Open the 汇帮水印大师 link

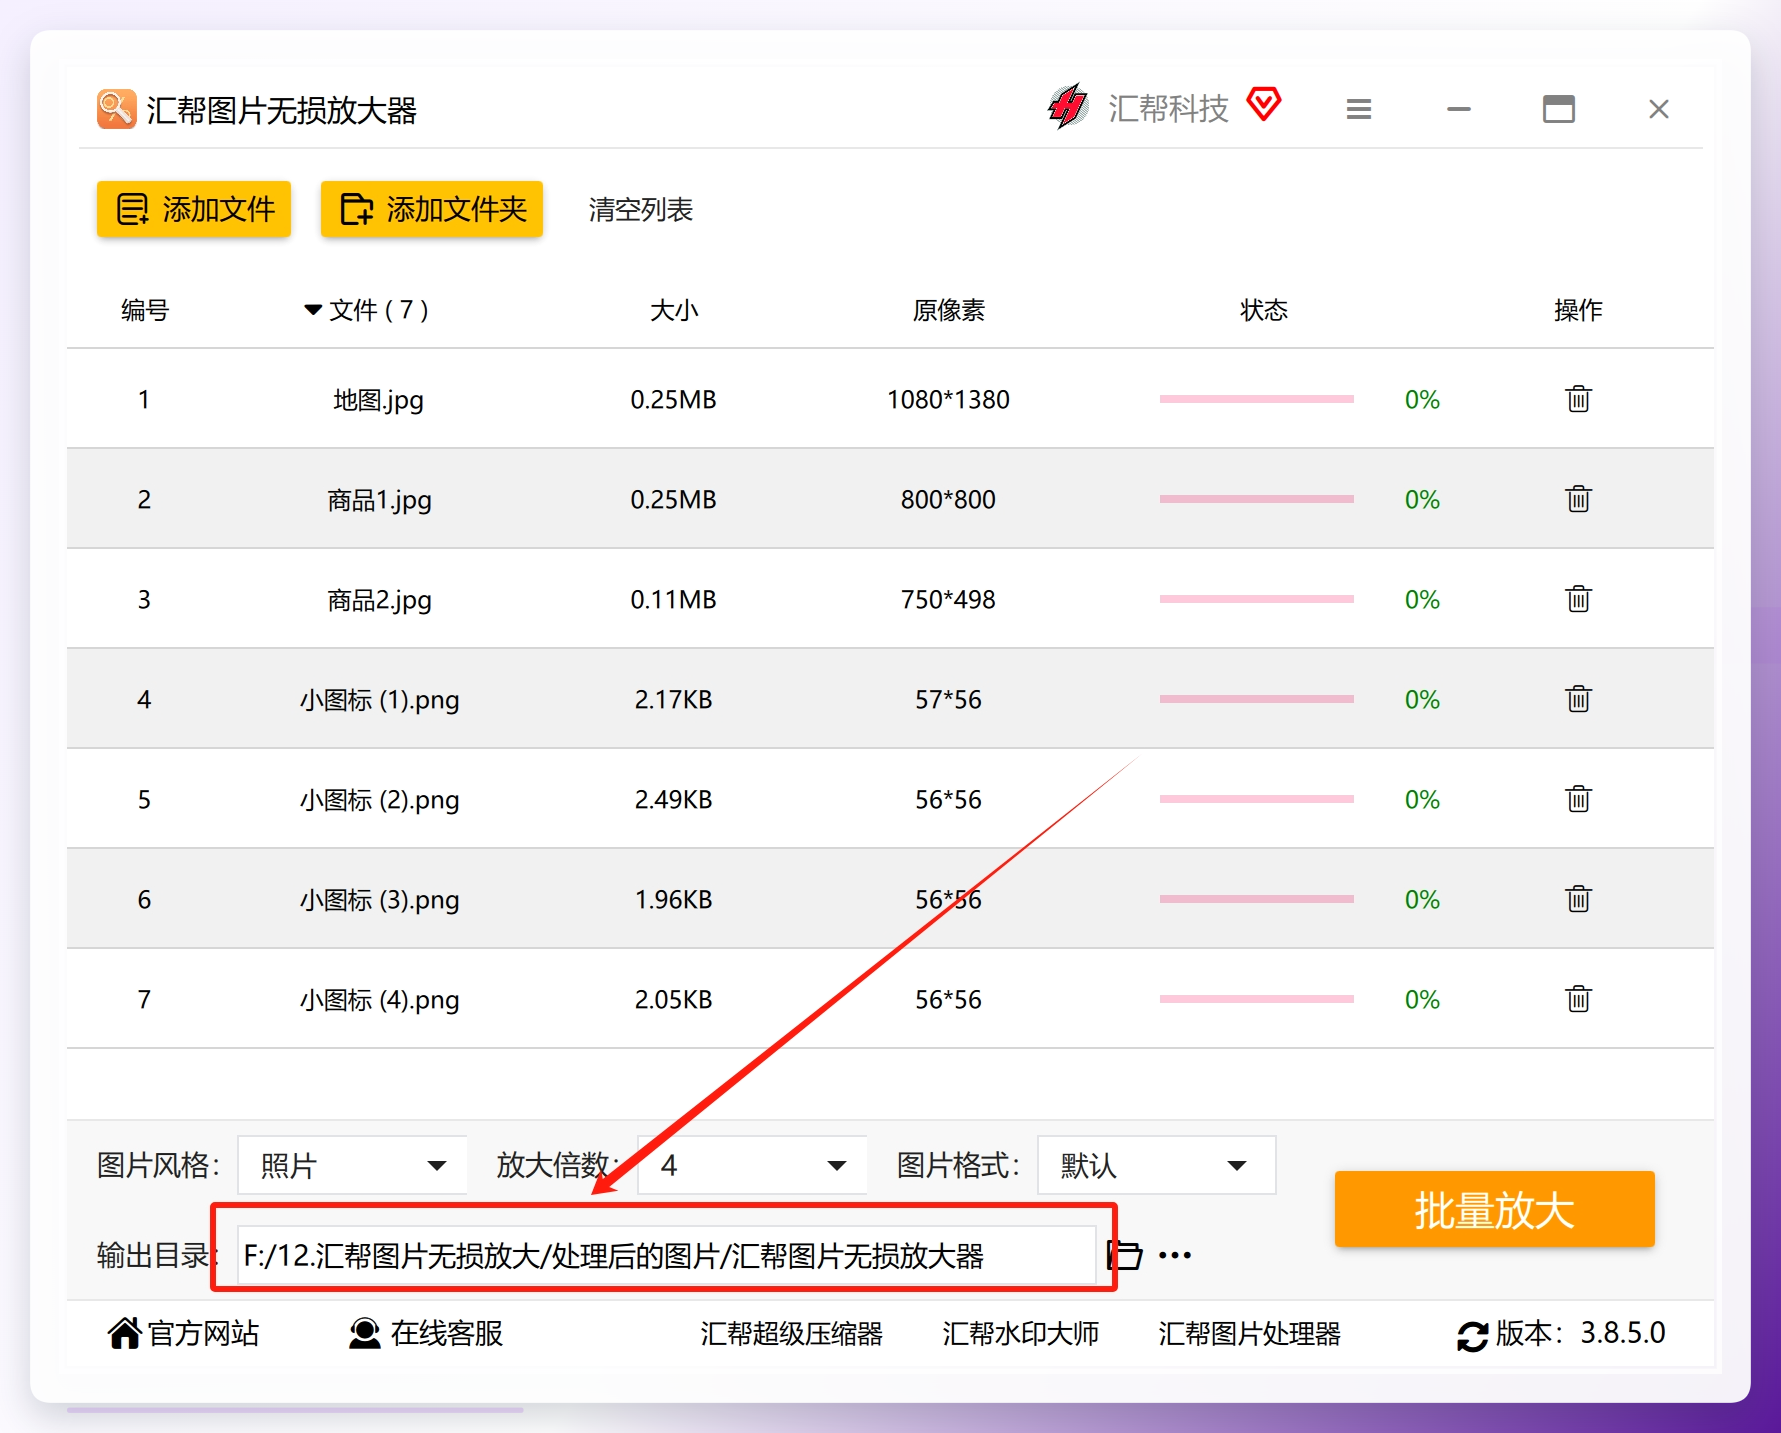tap(1020, 1334)
